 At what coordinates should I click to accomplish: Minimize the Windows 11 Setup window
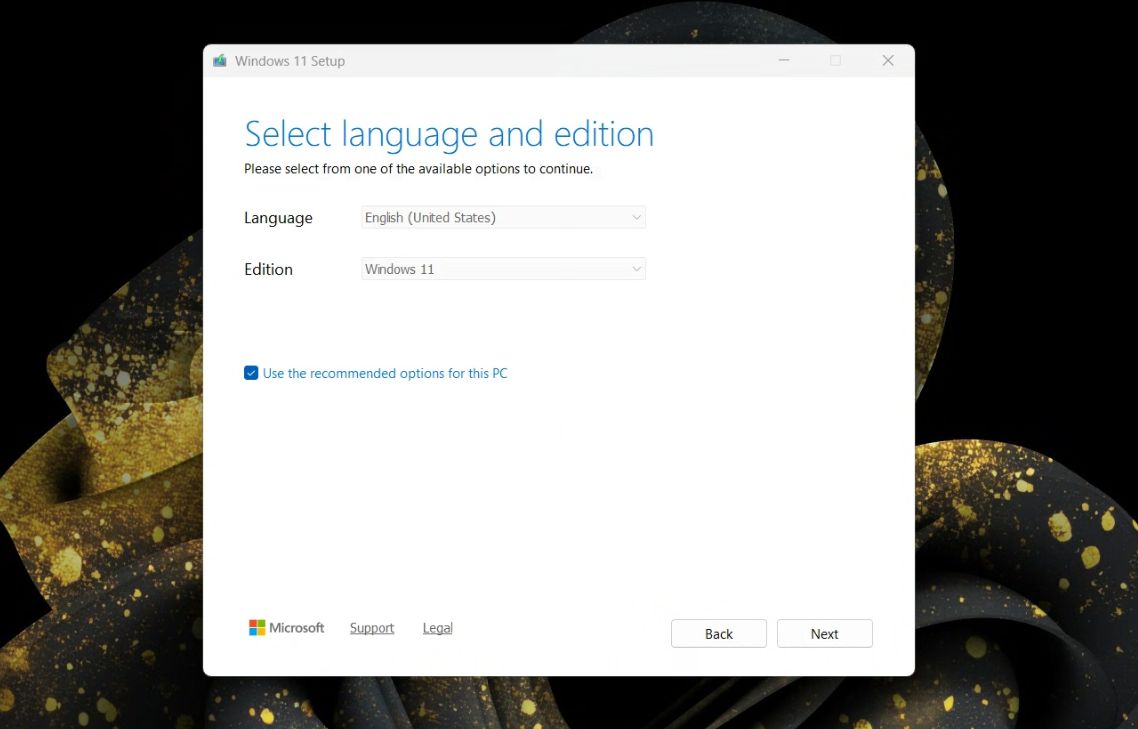(784, 61)
